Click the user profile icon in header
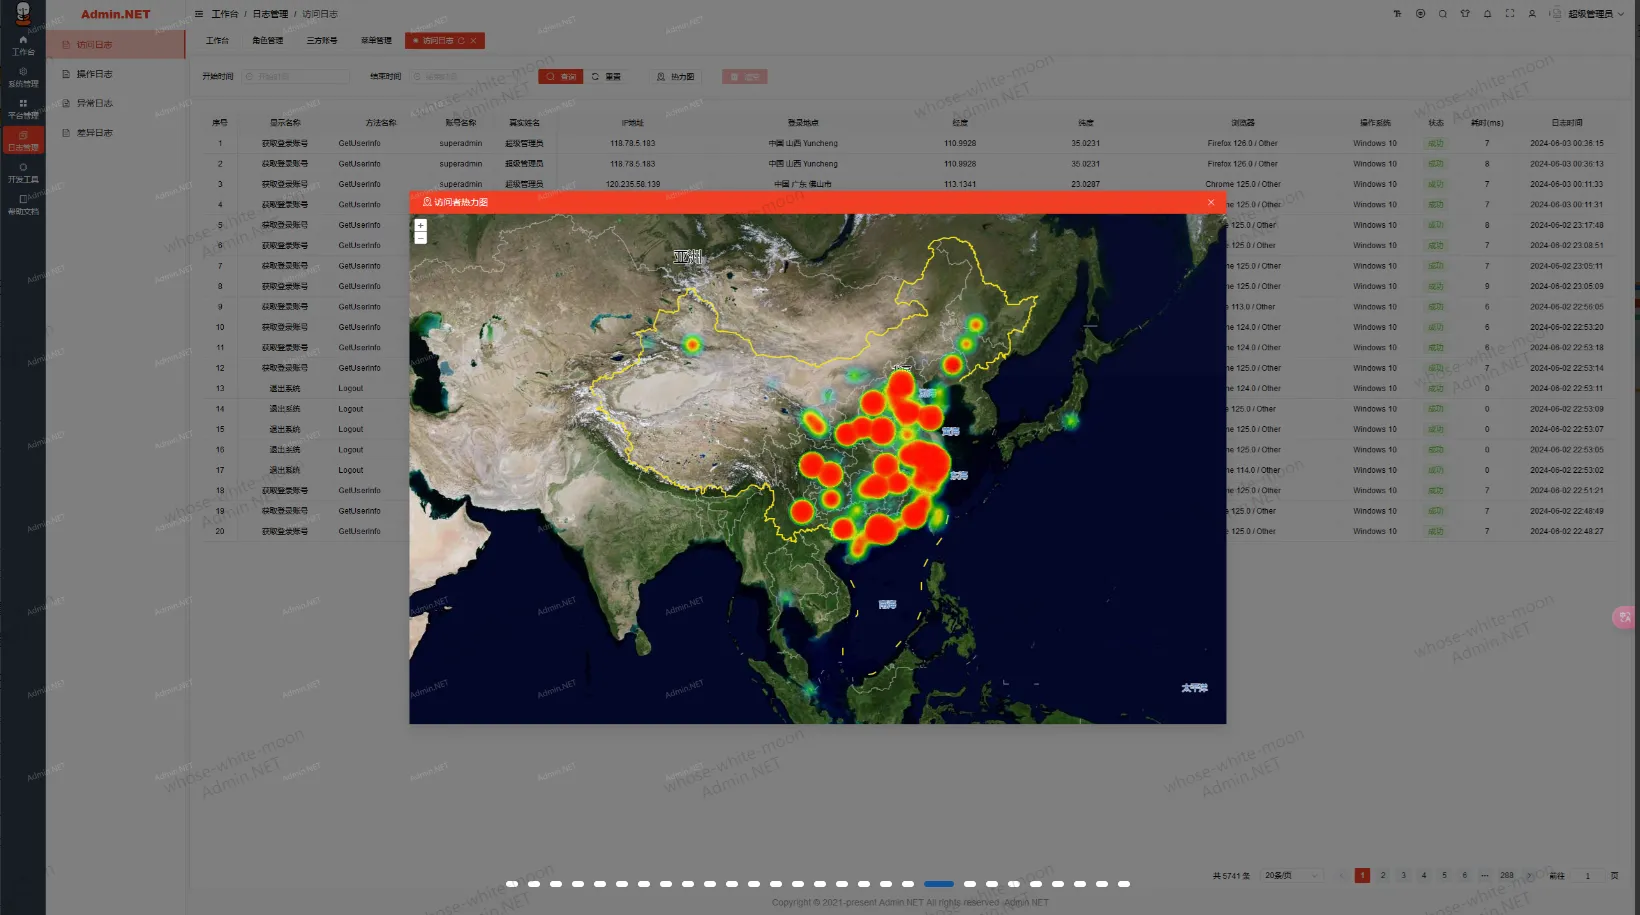The width and height of the screenshot is (1640, 915). point(1532,14)
